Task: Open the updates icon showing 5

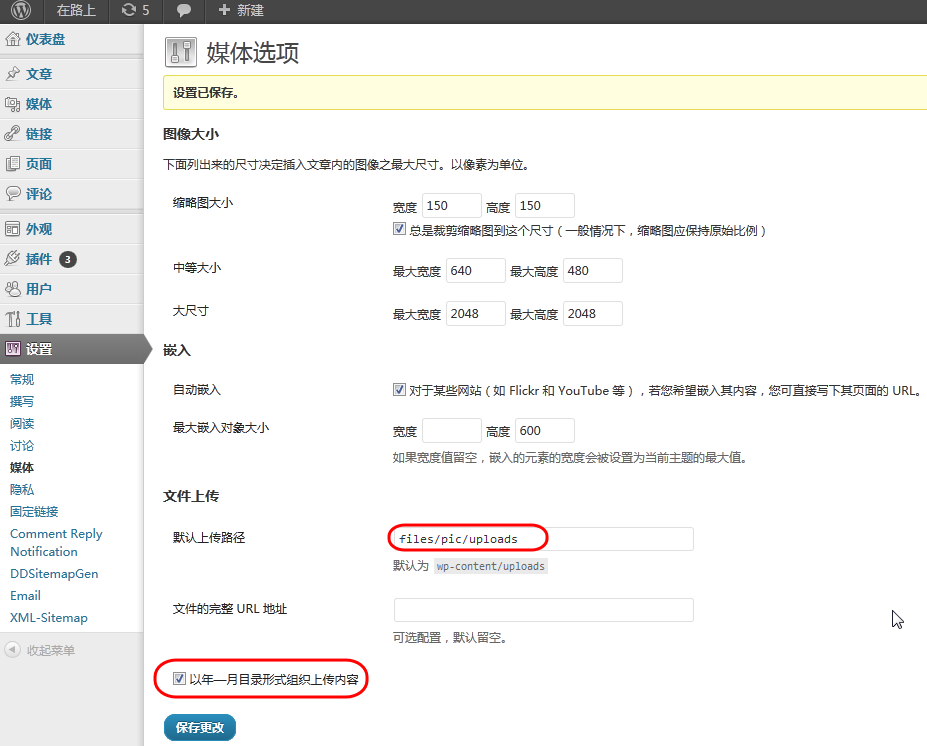Action: point(135,10)
